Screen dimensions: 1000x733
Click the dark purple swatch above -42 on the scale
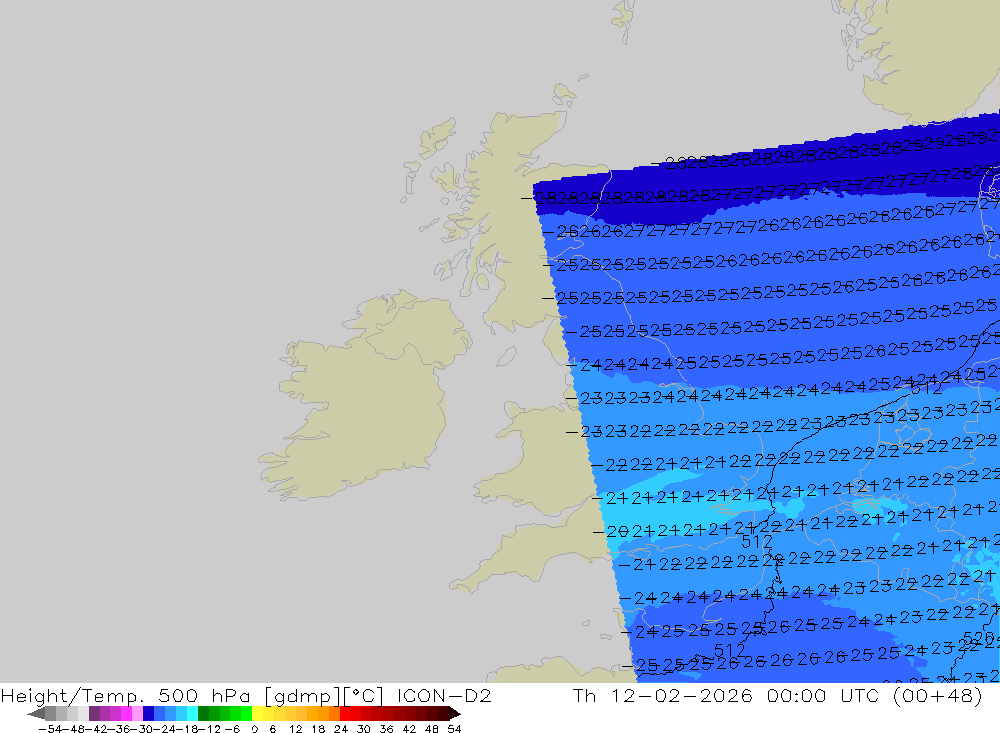pyautogui.click(x=94, y=713)
